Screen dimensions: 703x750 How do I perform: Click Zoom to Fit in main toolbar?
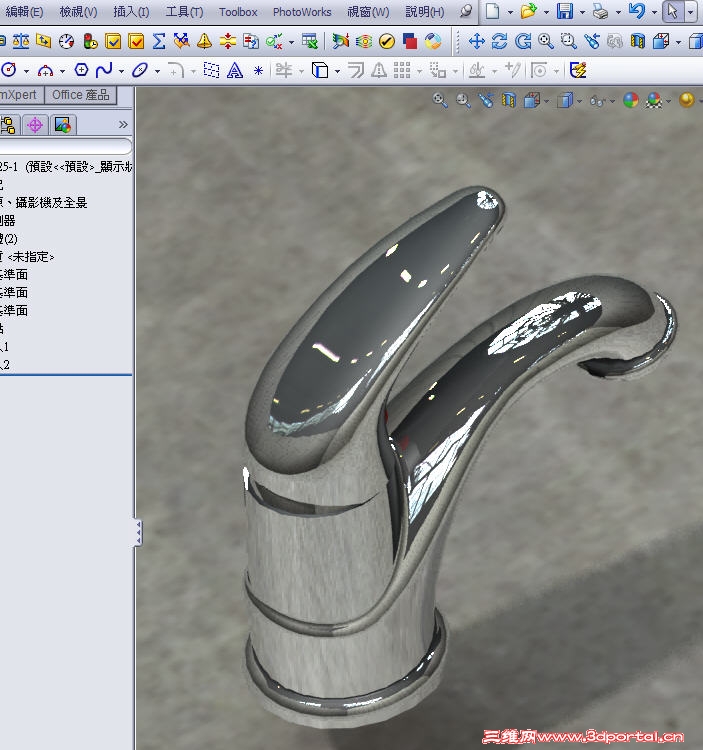point(546,42)
